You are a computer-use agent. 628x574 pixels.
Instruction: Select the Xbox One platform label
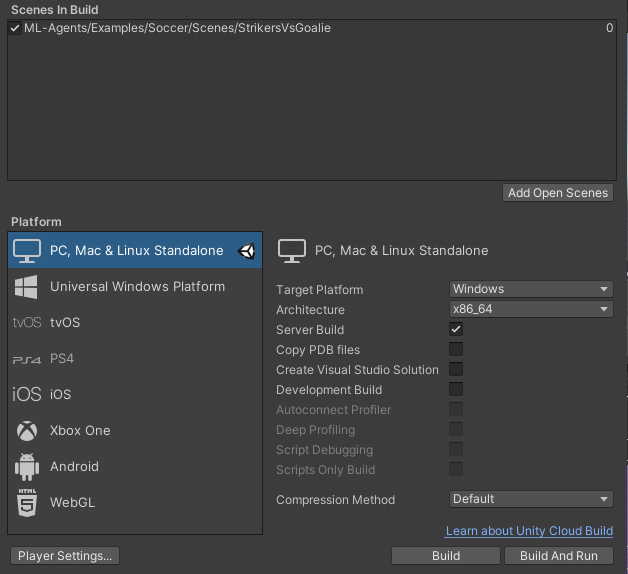(80, 431)
